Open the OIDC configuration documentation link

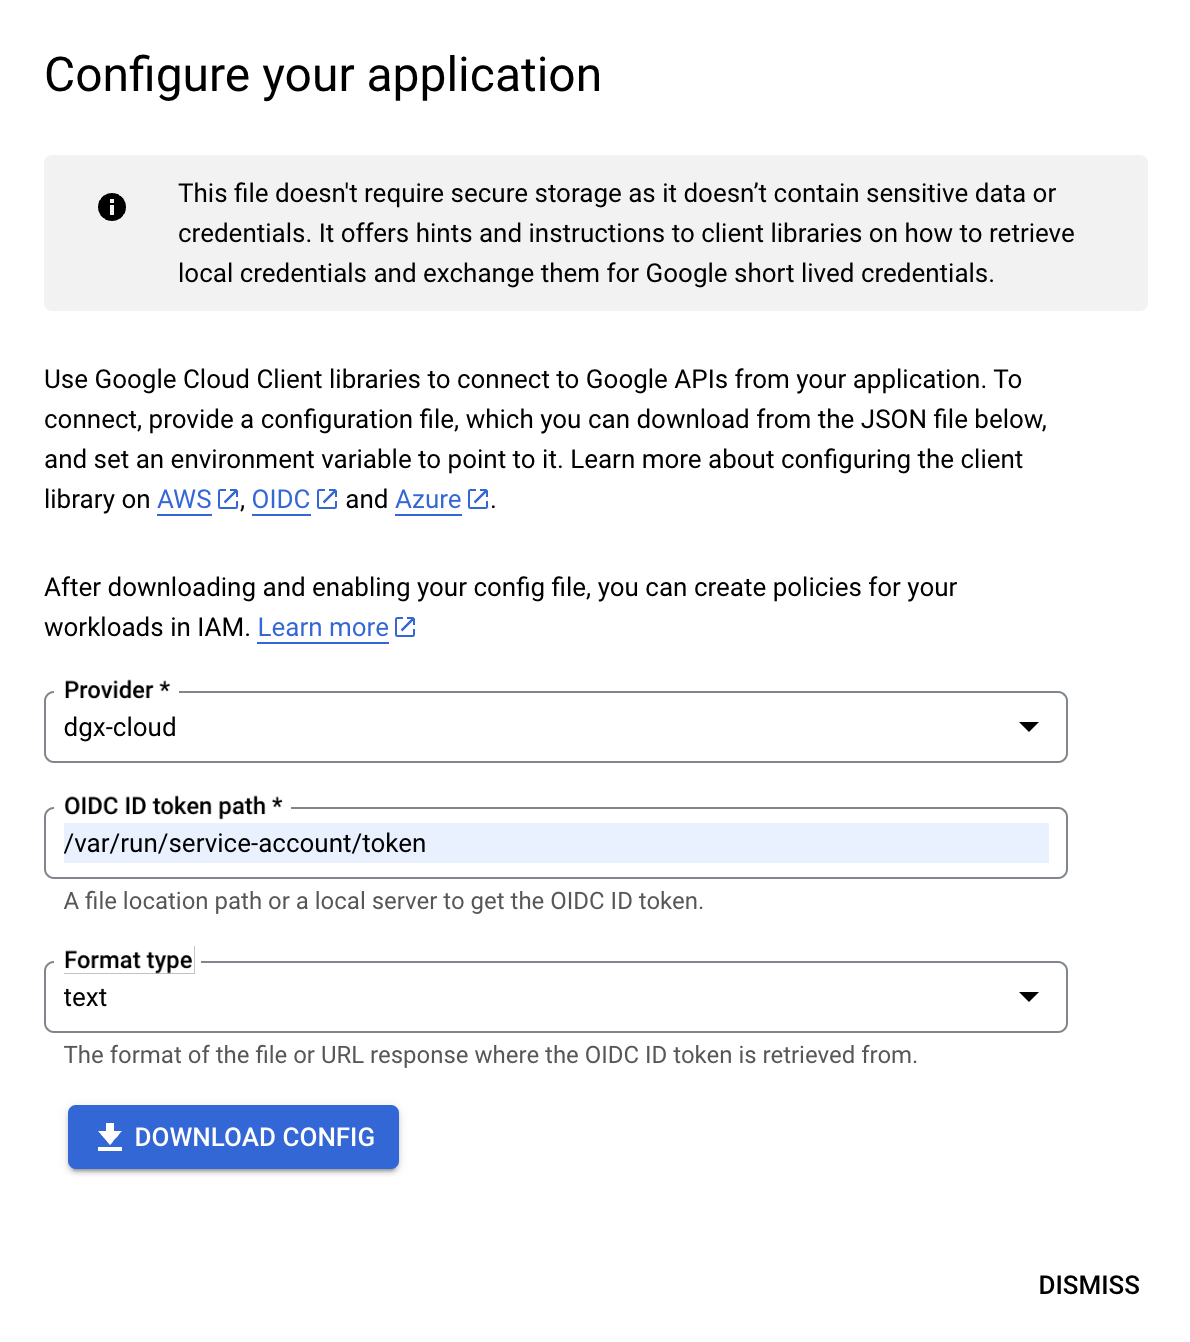pyautogui.click(x=281, y=499)
